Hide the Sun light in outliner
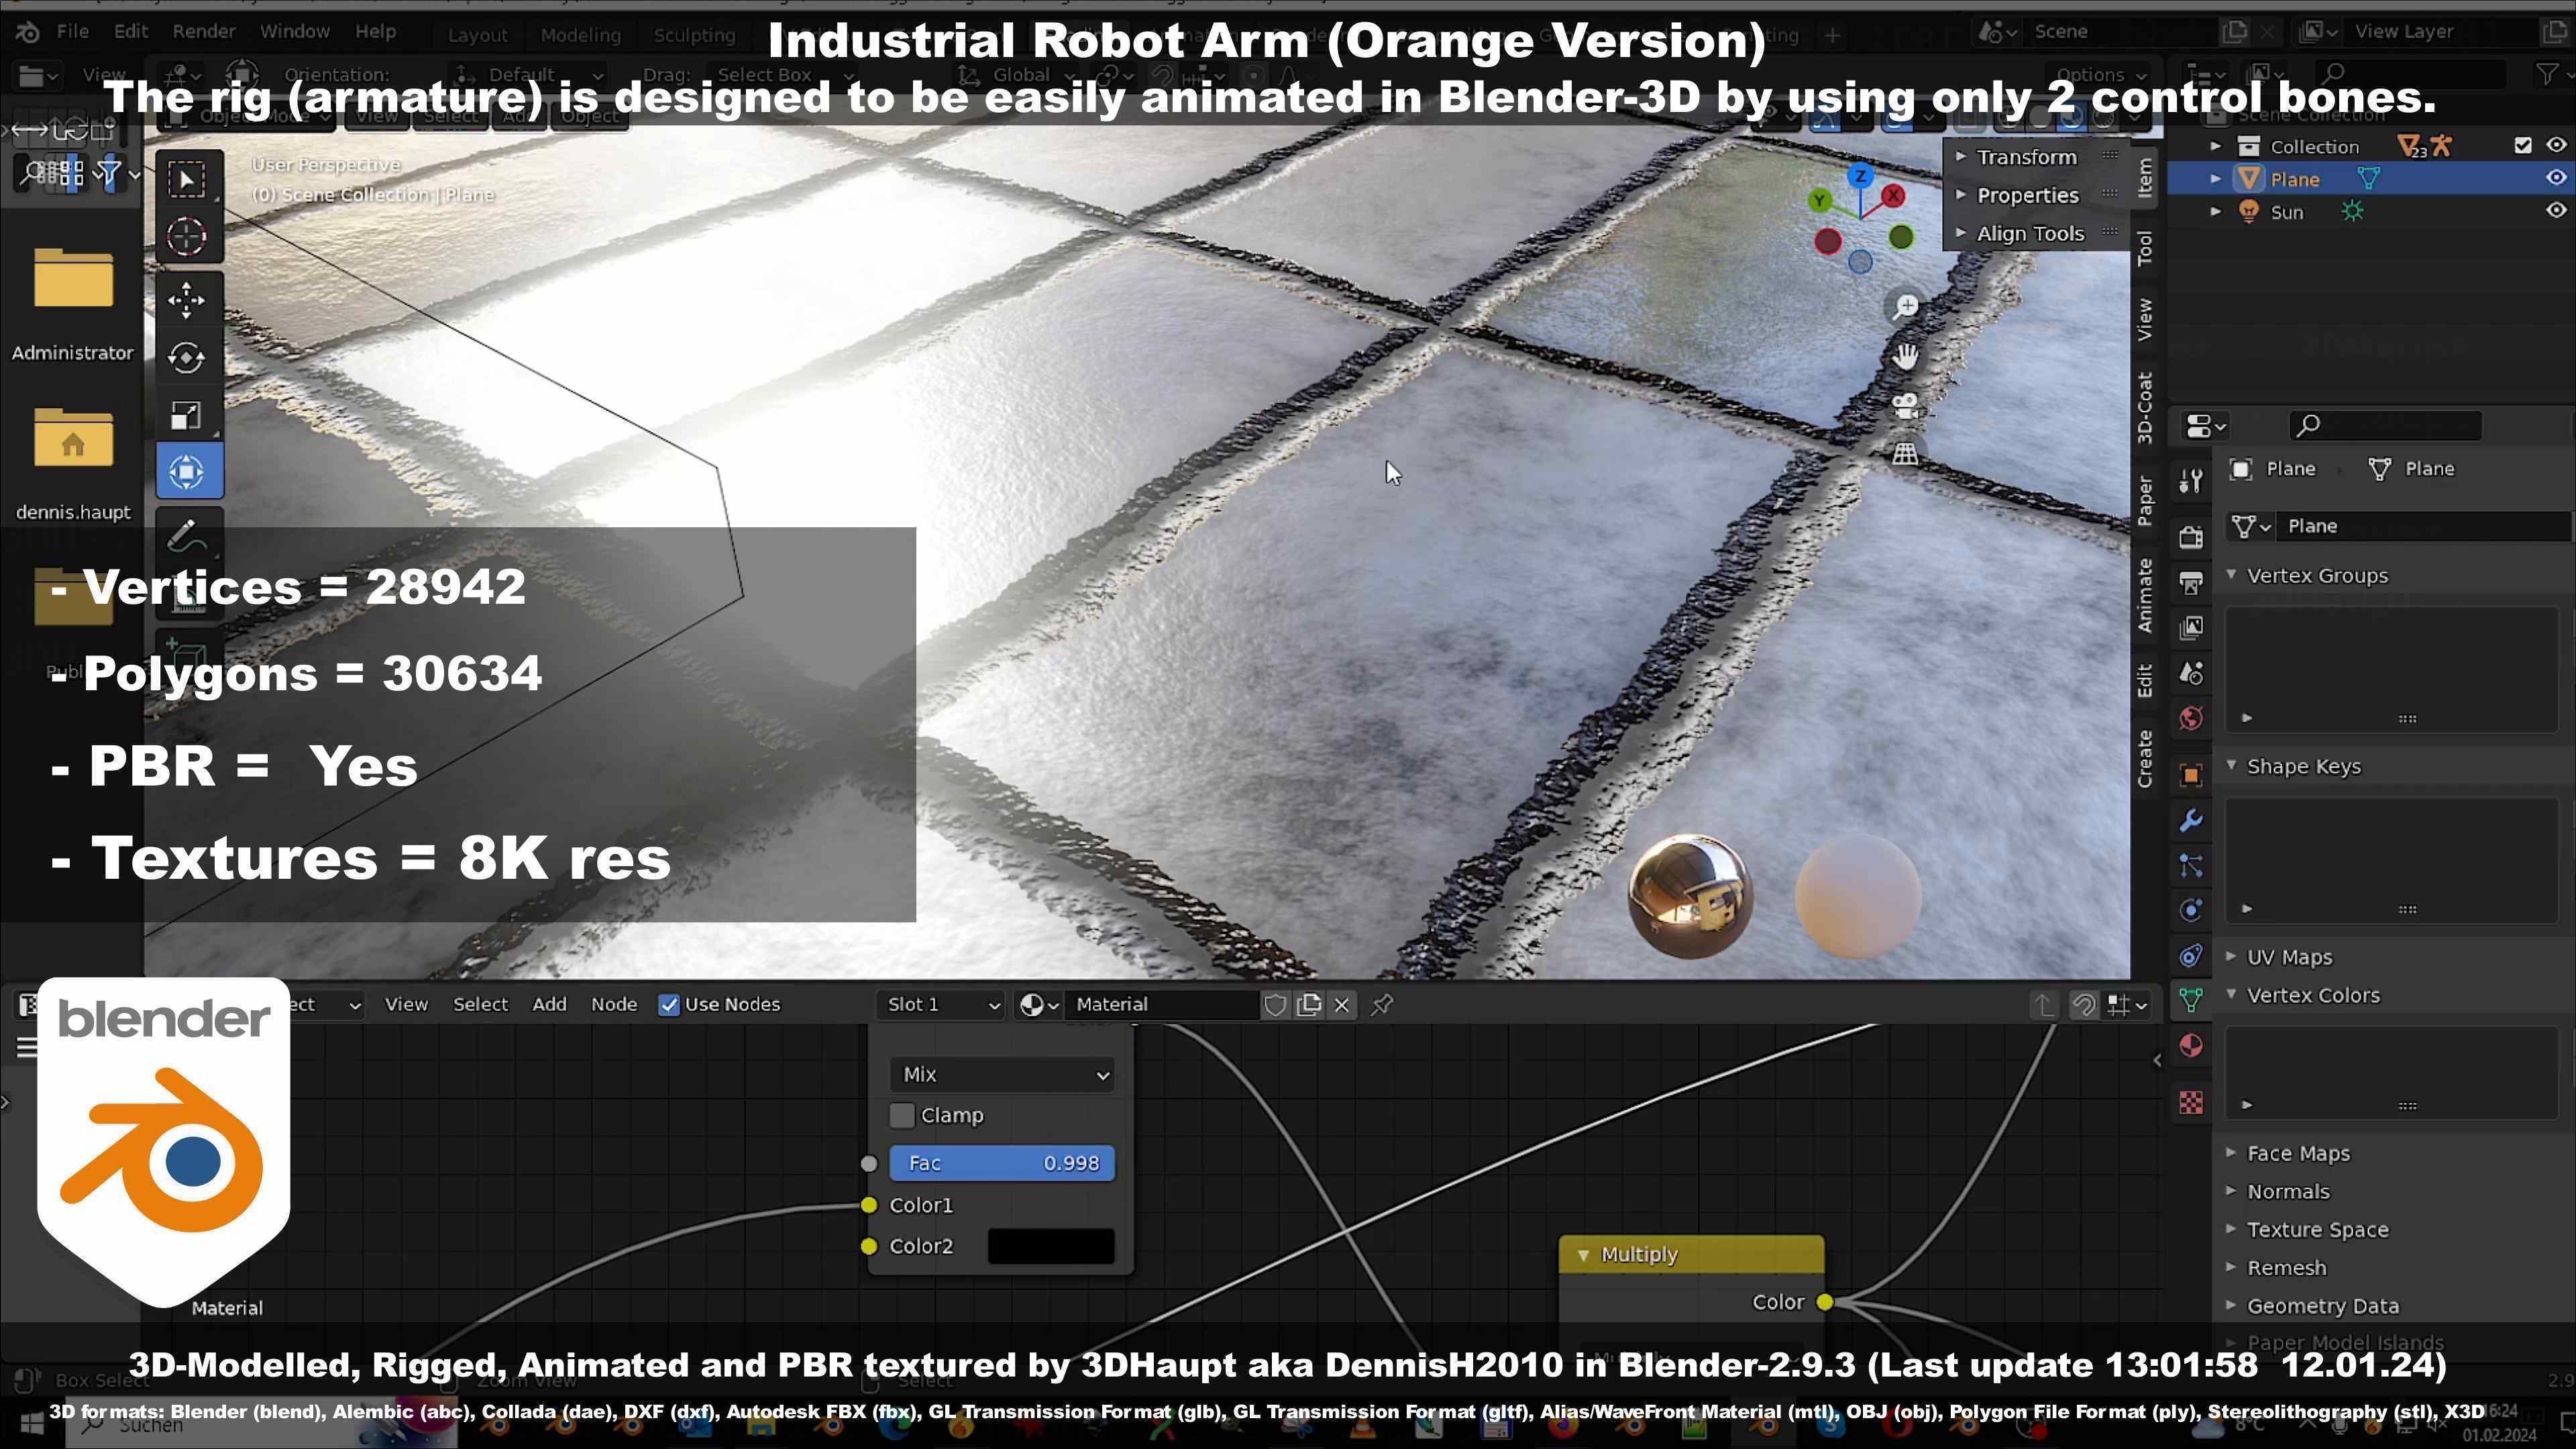Viewport: 2576px width, 1449px height. (2556, 211)
